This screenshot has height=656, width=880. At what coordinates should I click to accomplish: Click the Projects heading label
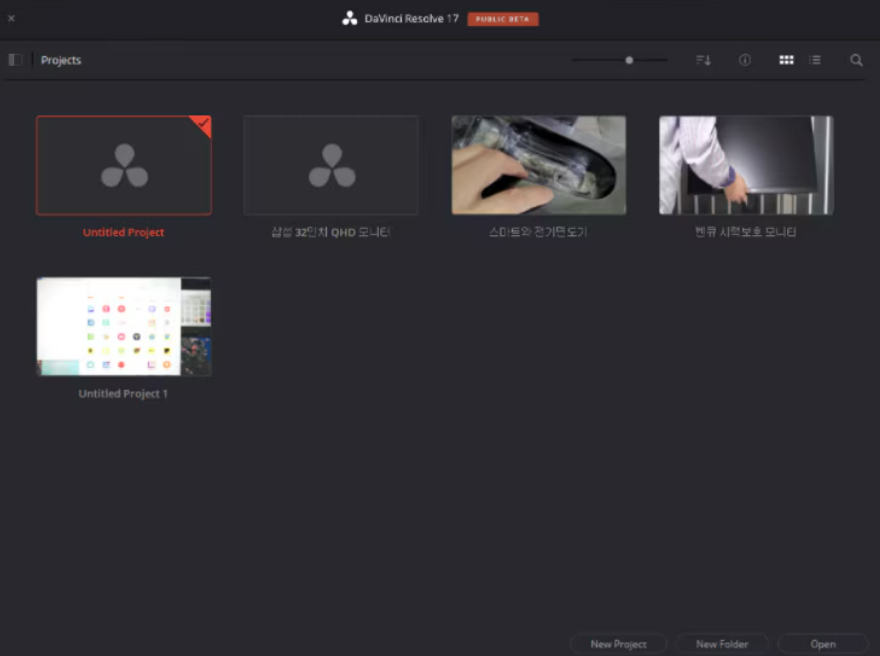(x=61, y=60)
